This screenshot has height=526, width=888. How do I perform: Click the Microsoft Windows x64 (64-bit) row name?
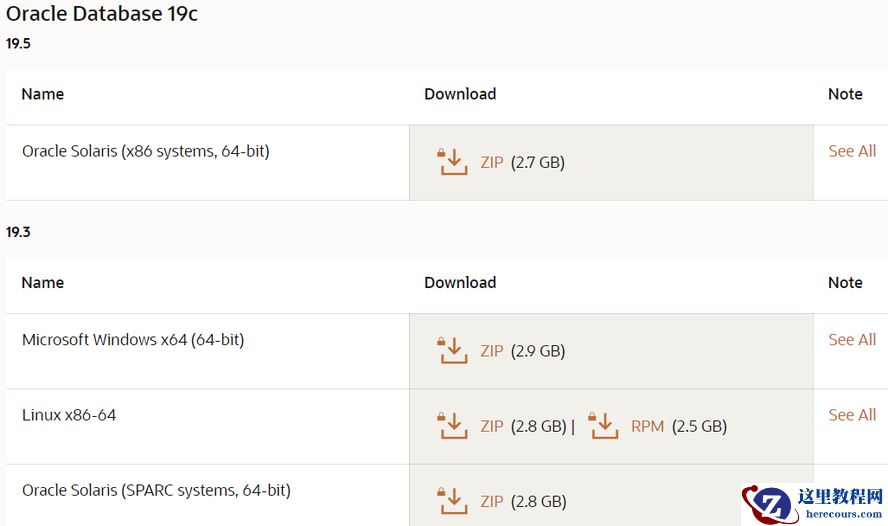coord(133,340)
